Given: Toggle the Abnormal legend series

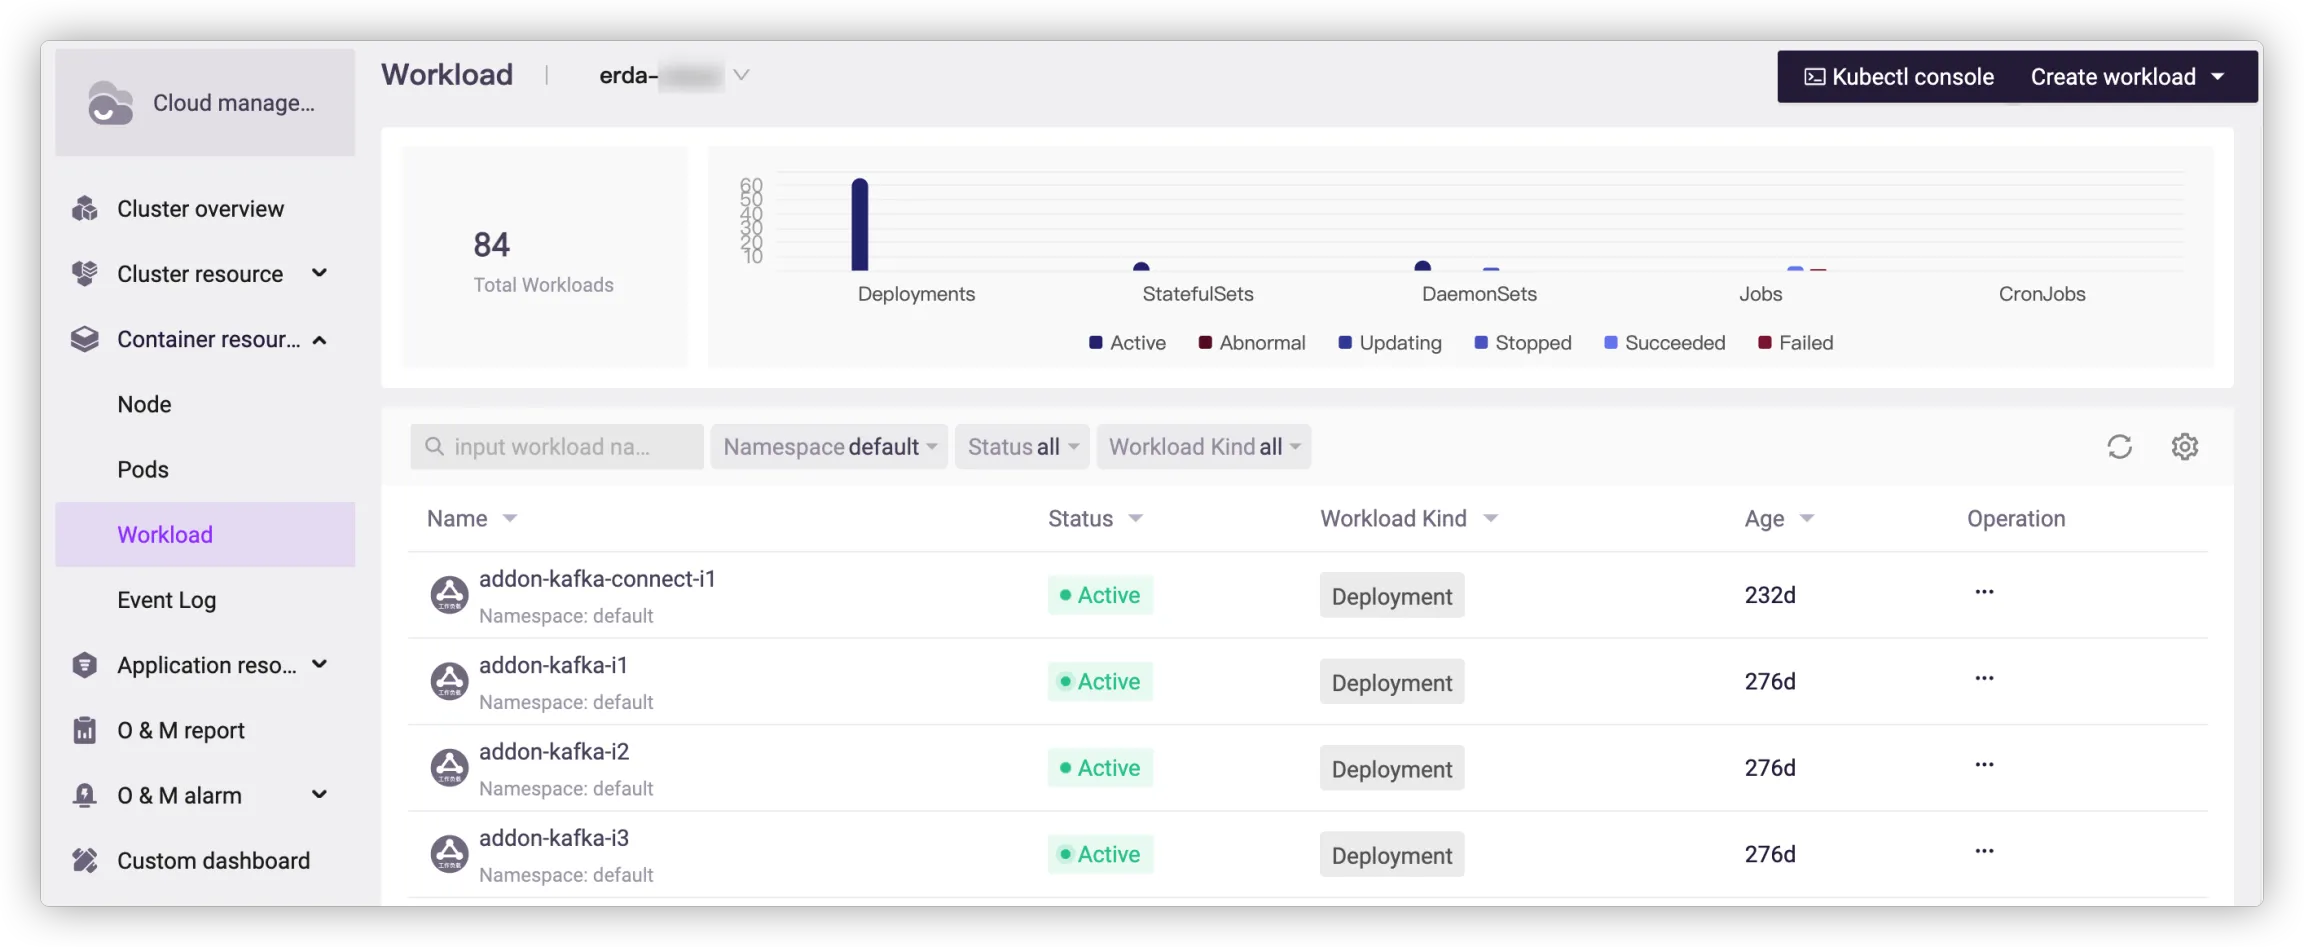Looking at the screenshot, I should tap(1251, 343).
